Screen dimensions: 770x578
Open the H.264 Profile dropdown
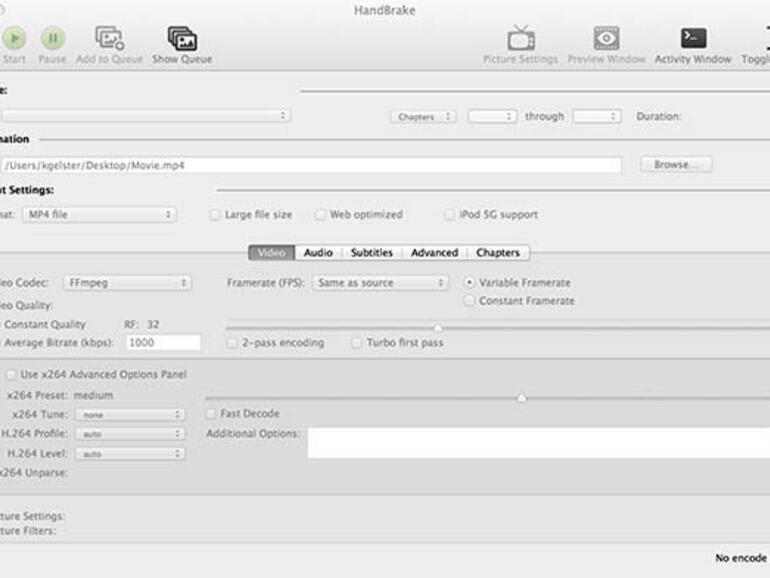coord(130,434)
